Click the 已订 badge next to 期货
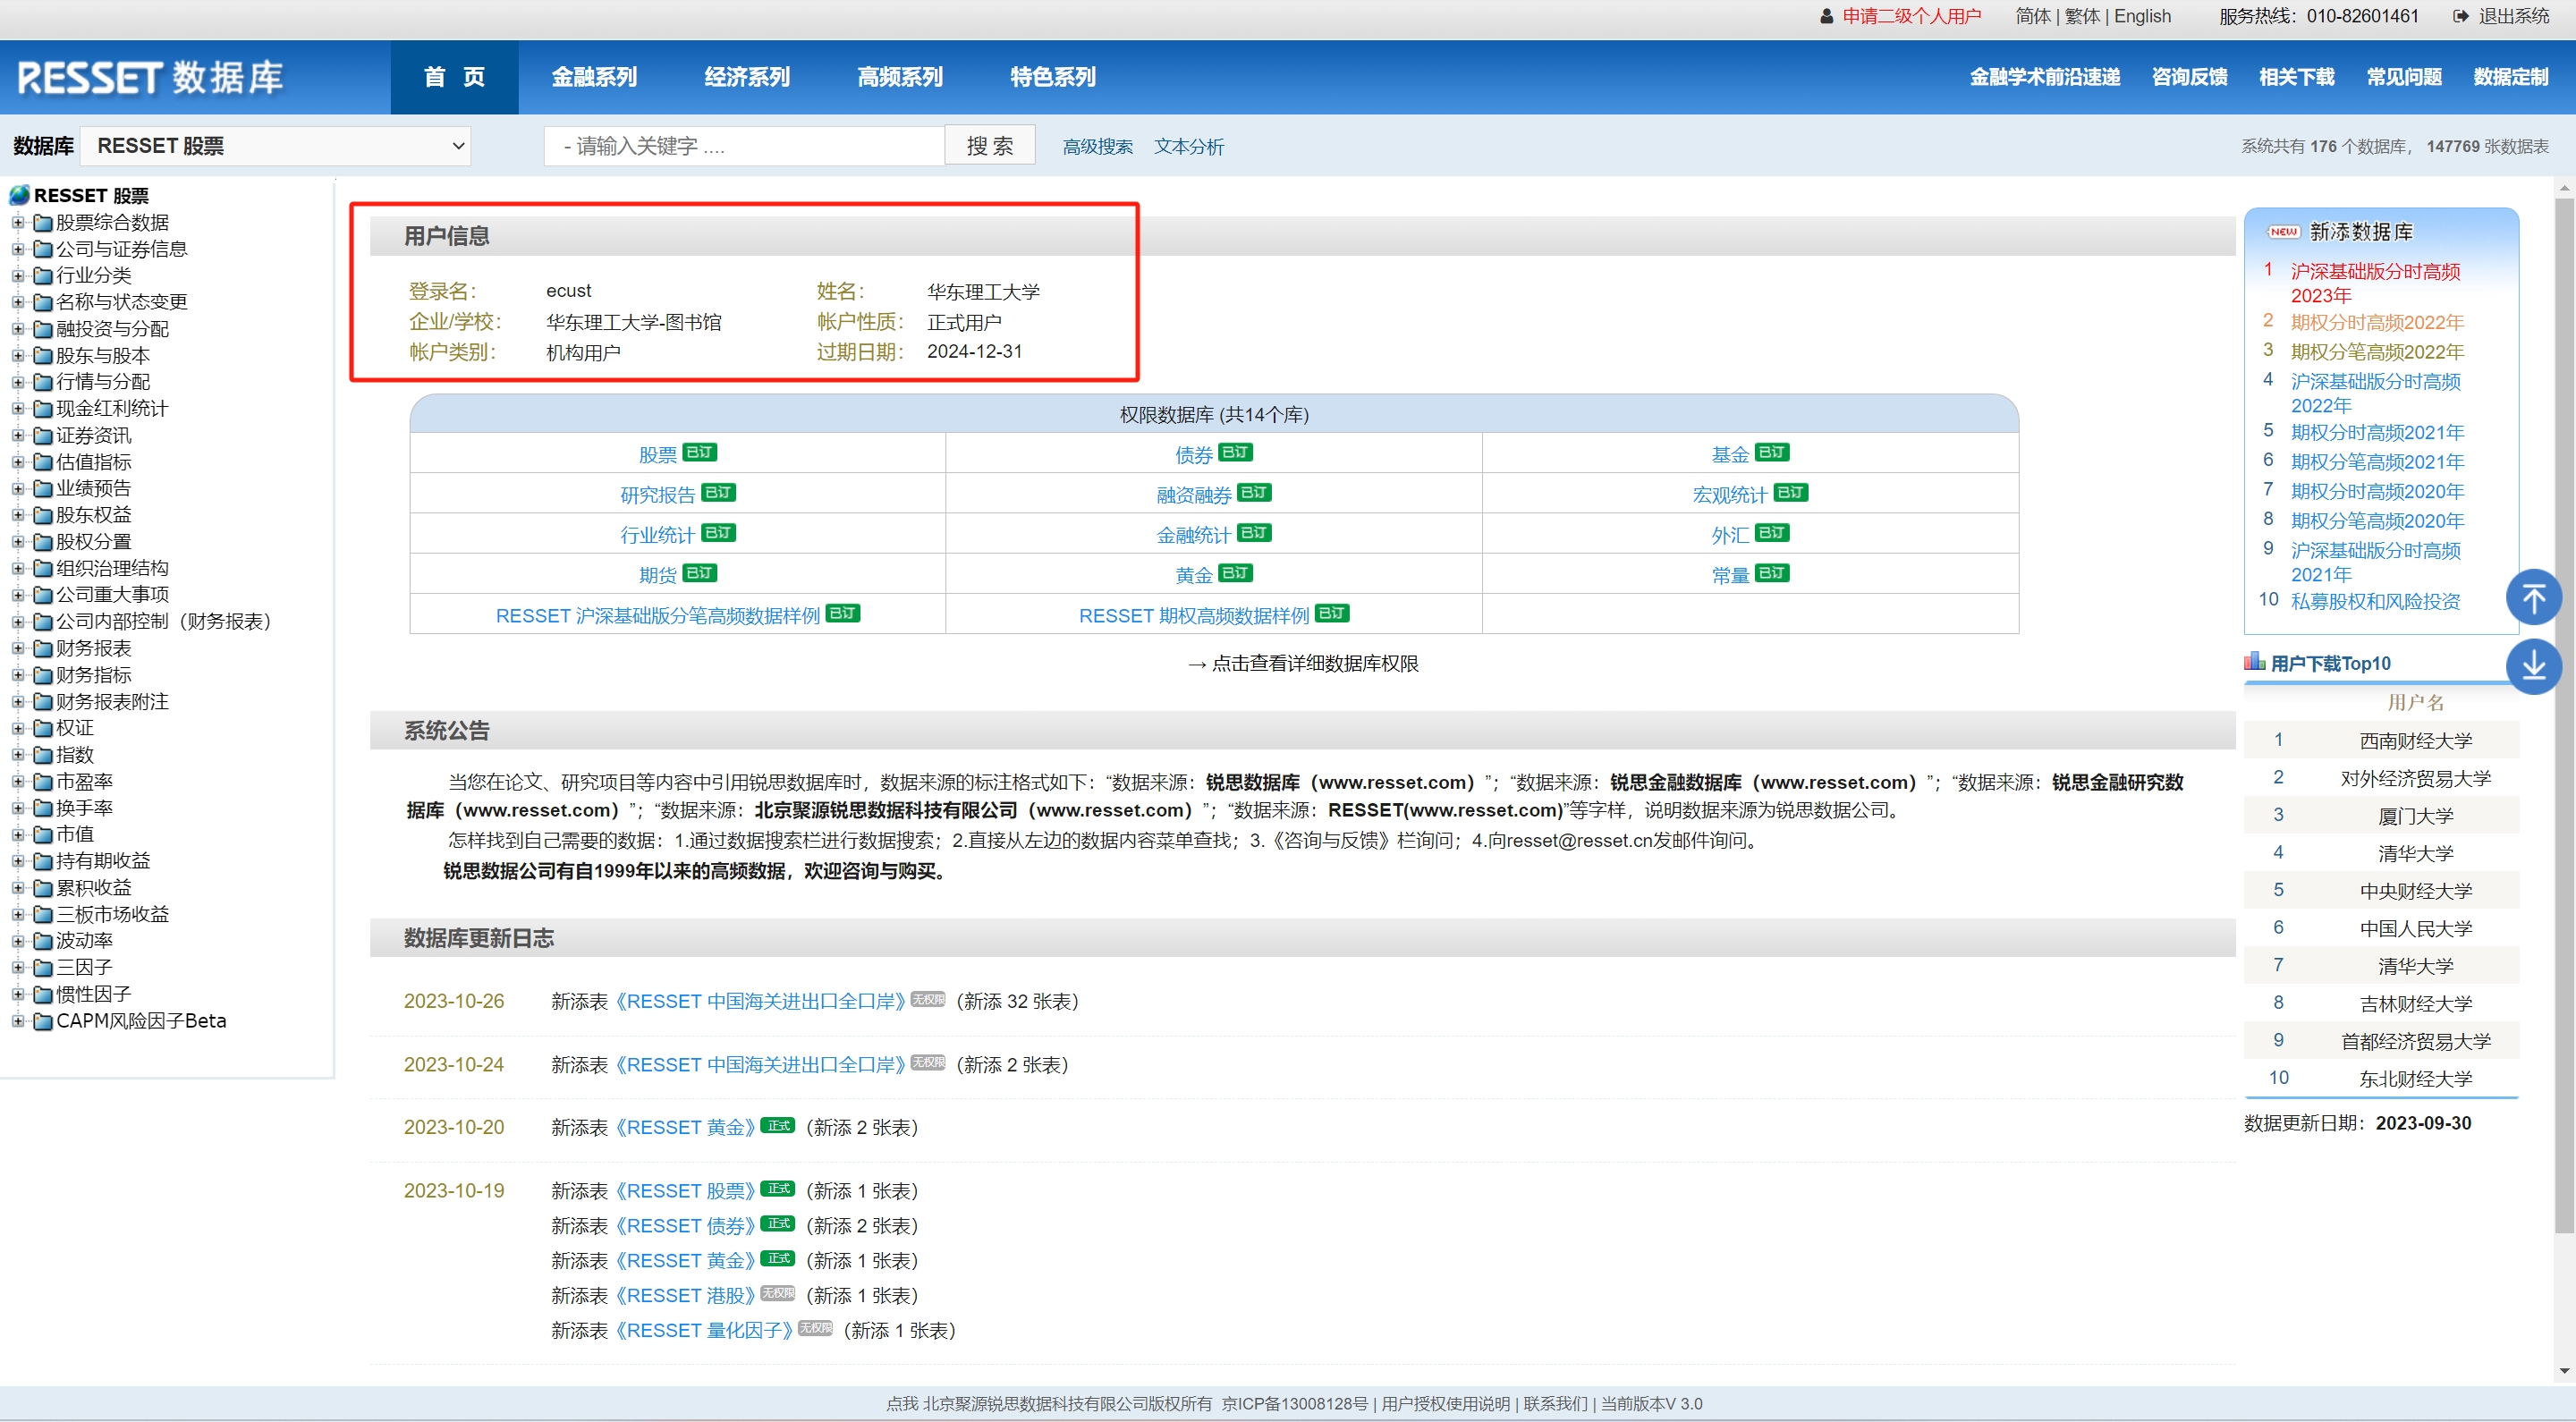 [700, 574]
